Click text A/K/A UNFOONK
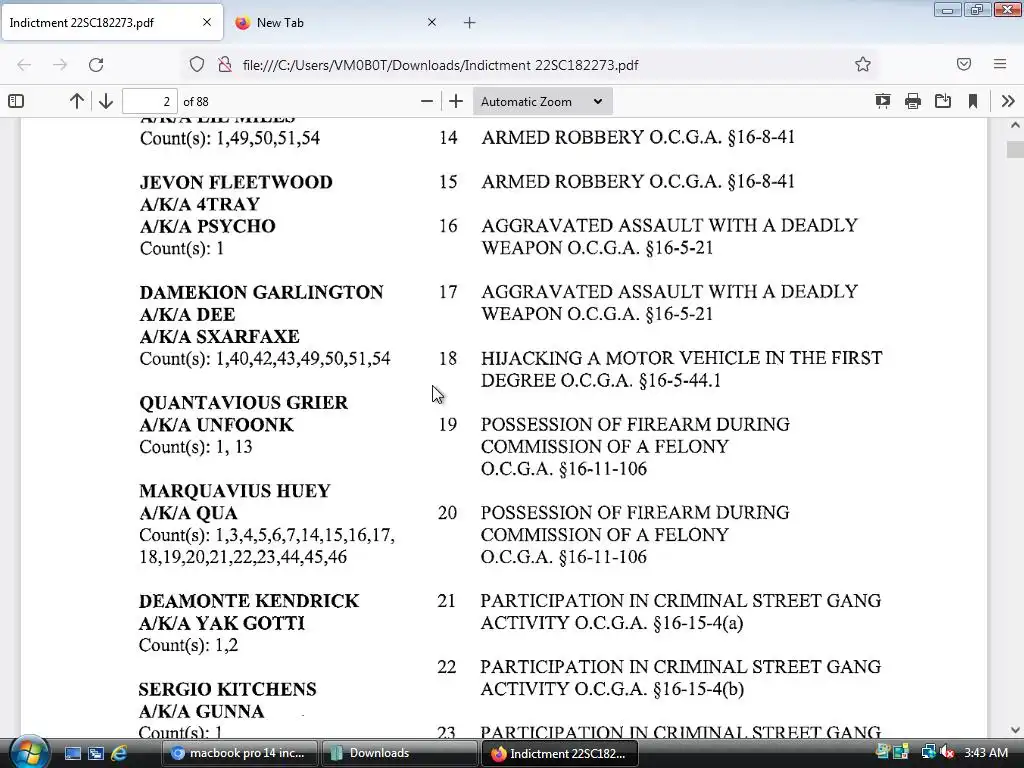 pyautogui.click(x=216, y=424)
